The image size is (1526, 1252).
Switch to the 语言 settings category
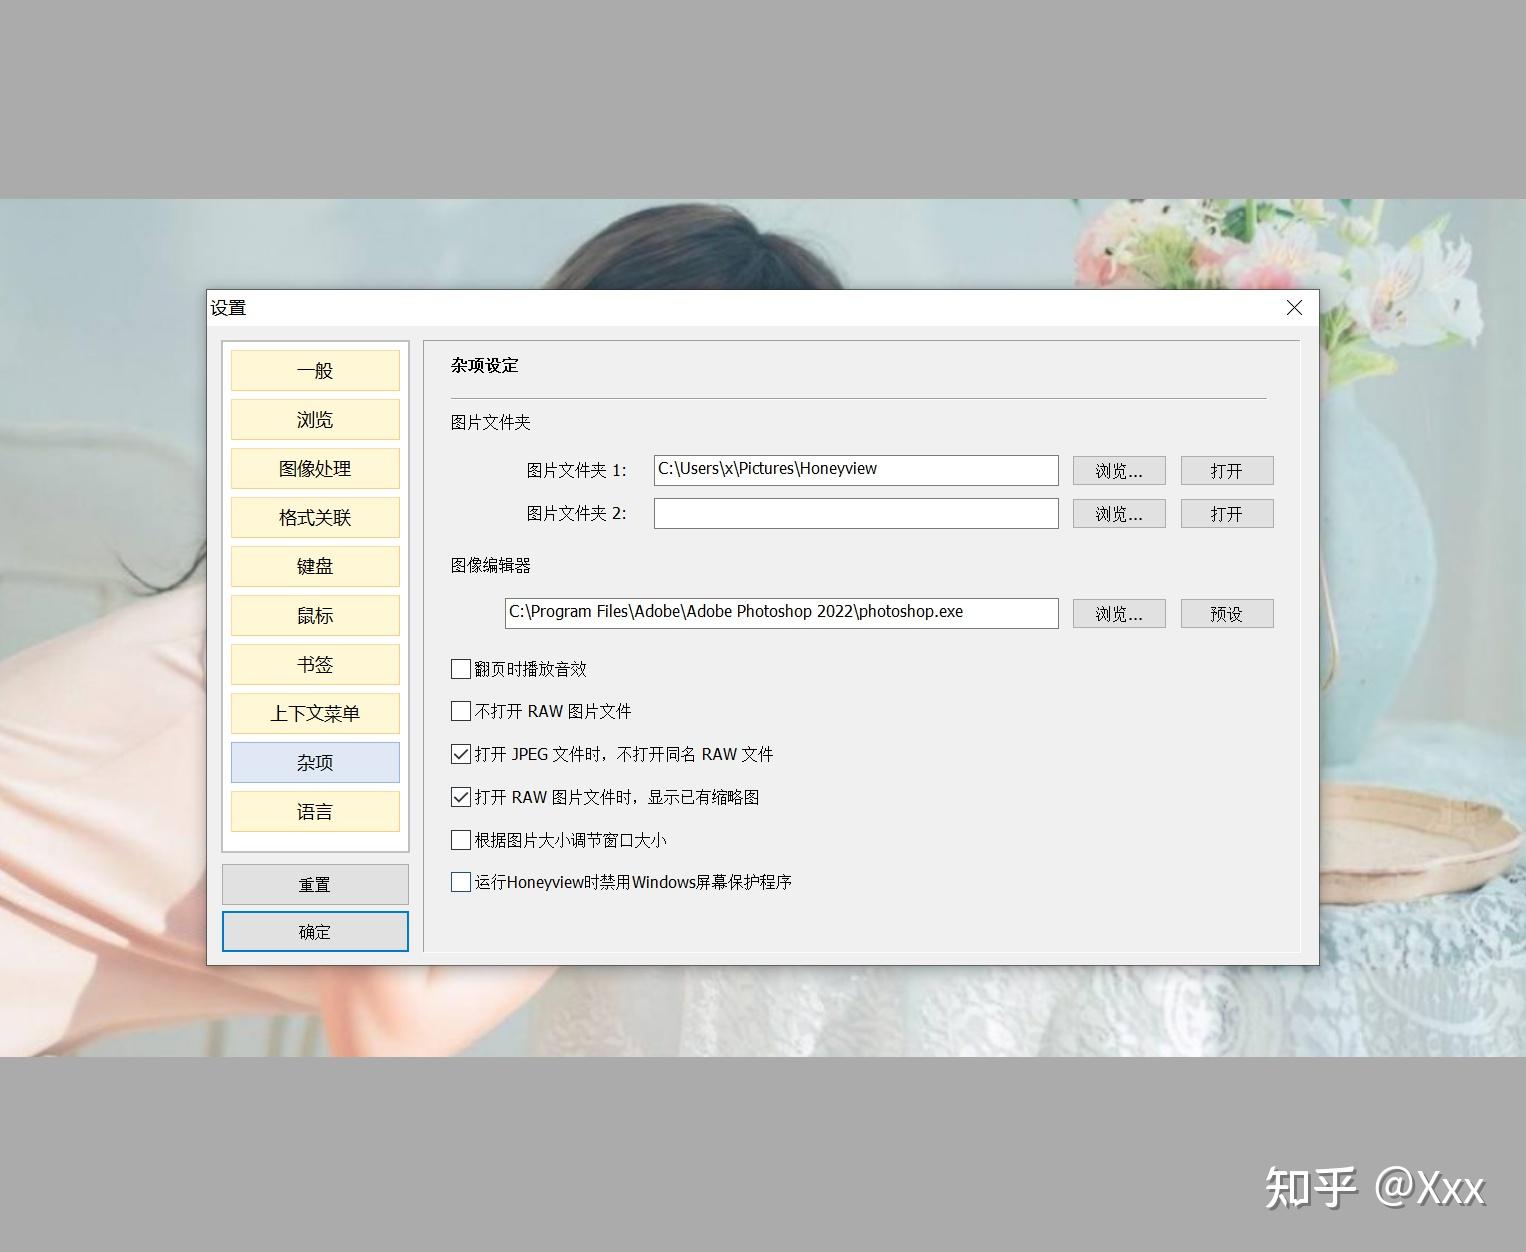point(314,811)
